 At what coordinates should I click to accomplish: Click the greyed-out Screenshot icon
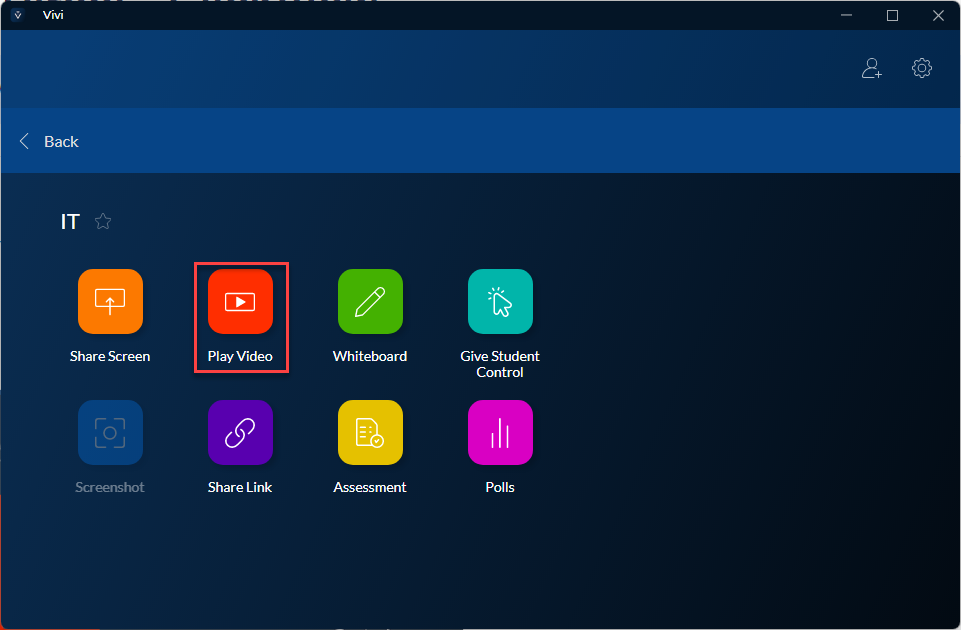coord(110,432)
